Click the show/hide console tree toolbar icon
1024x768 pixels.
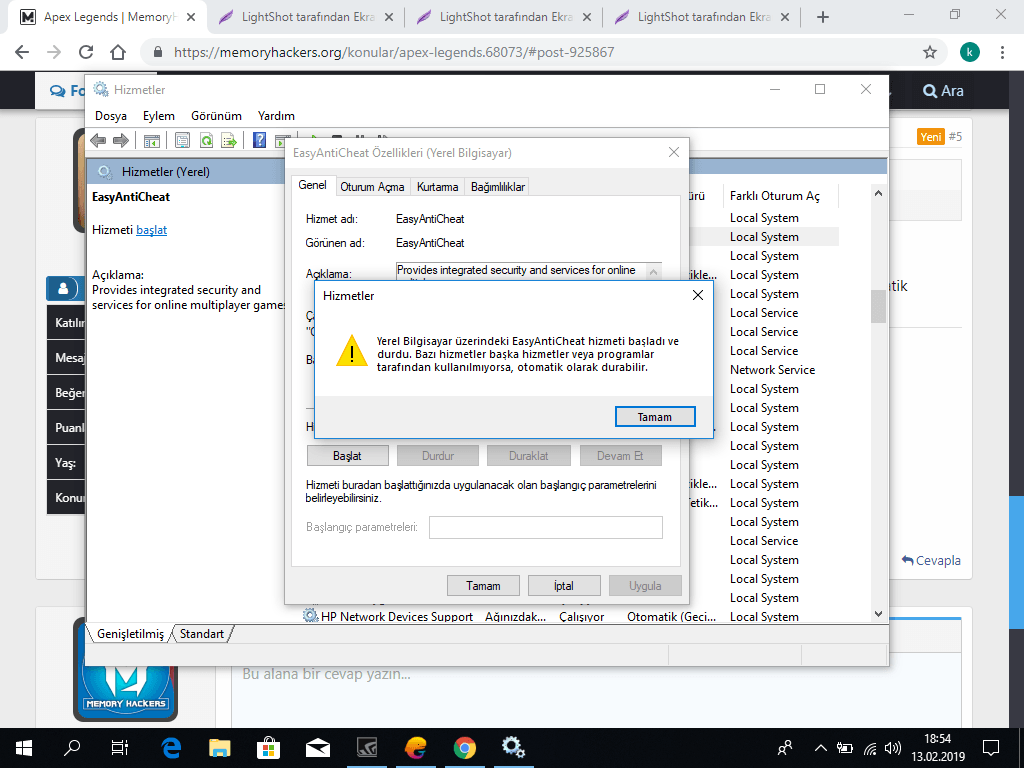pyautogui.click(x=152, y=140)
